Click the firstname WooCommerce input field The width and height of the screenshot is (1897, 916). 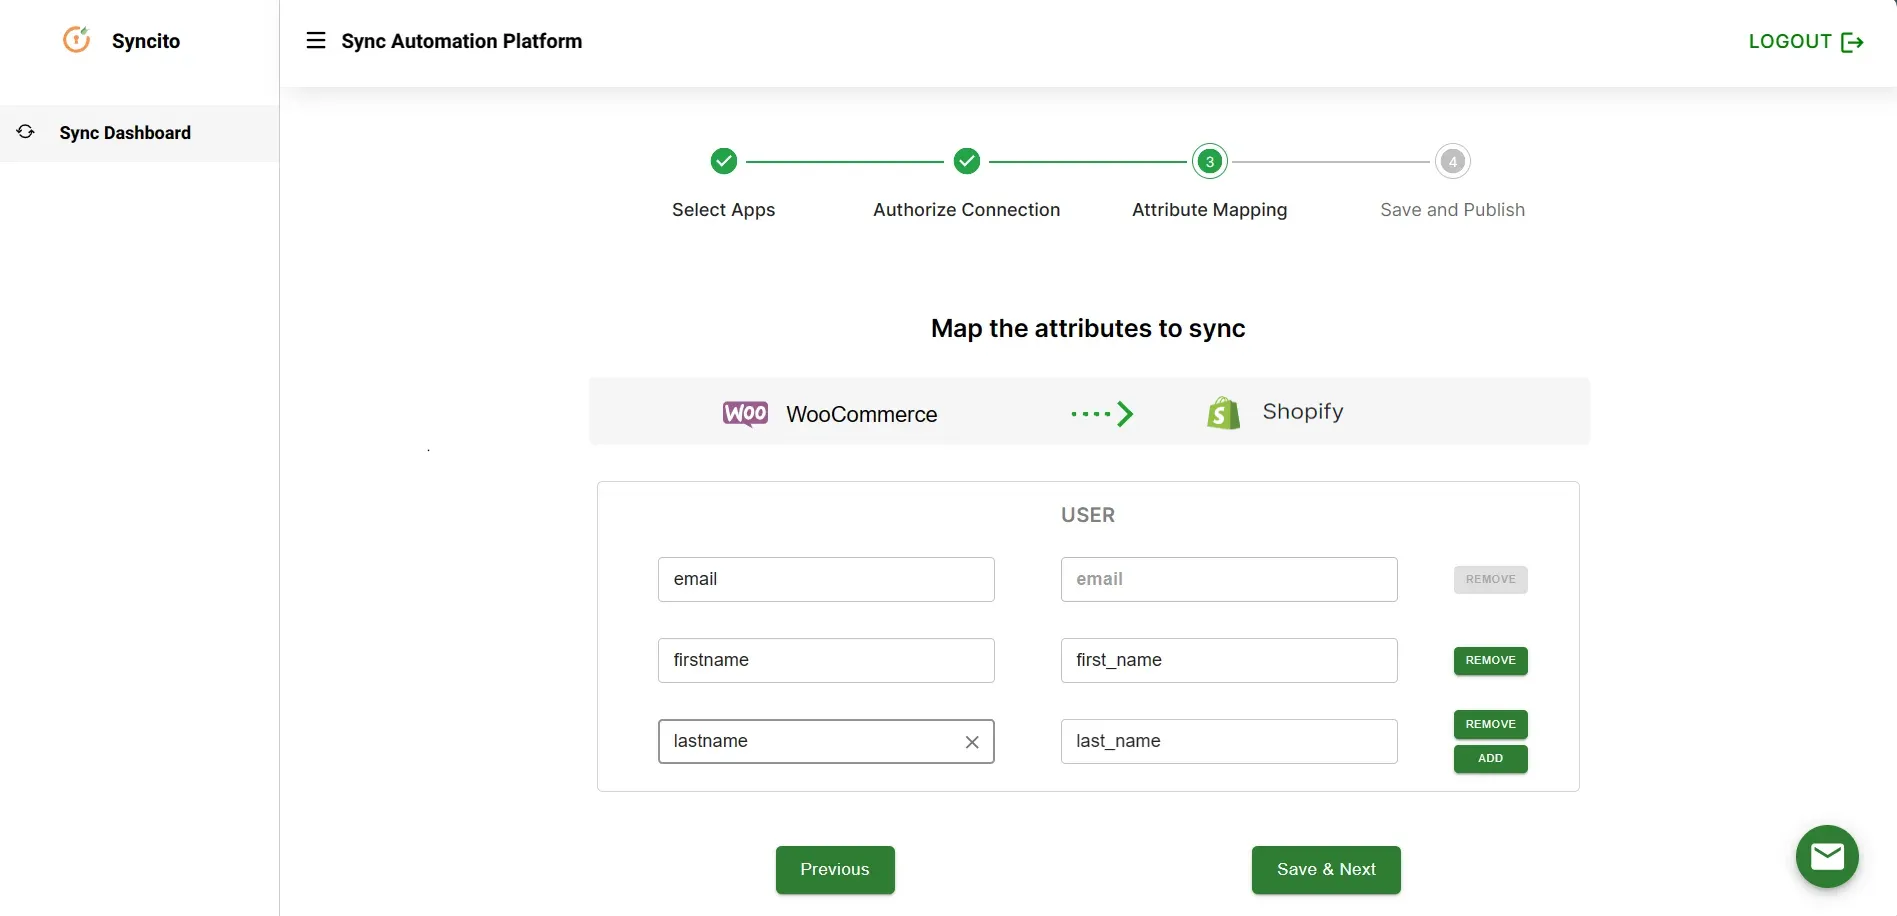(x=825, y=660)
